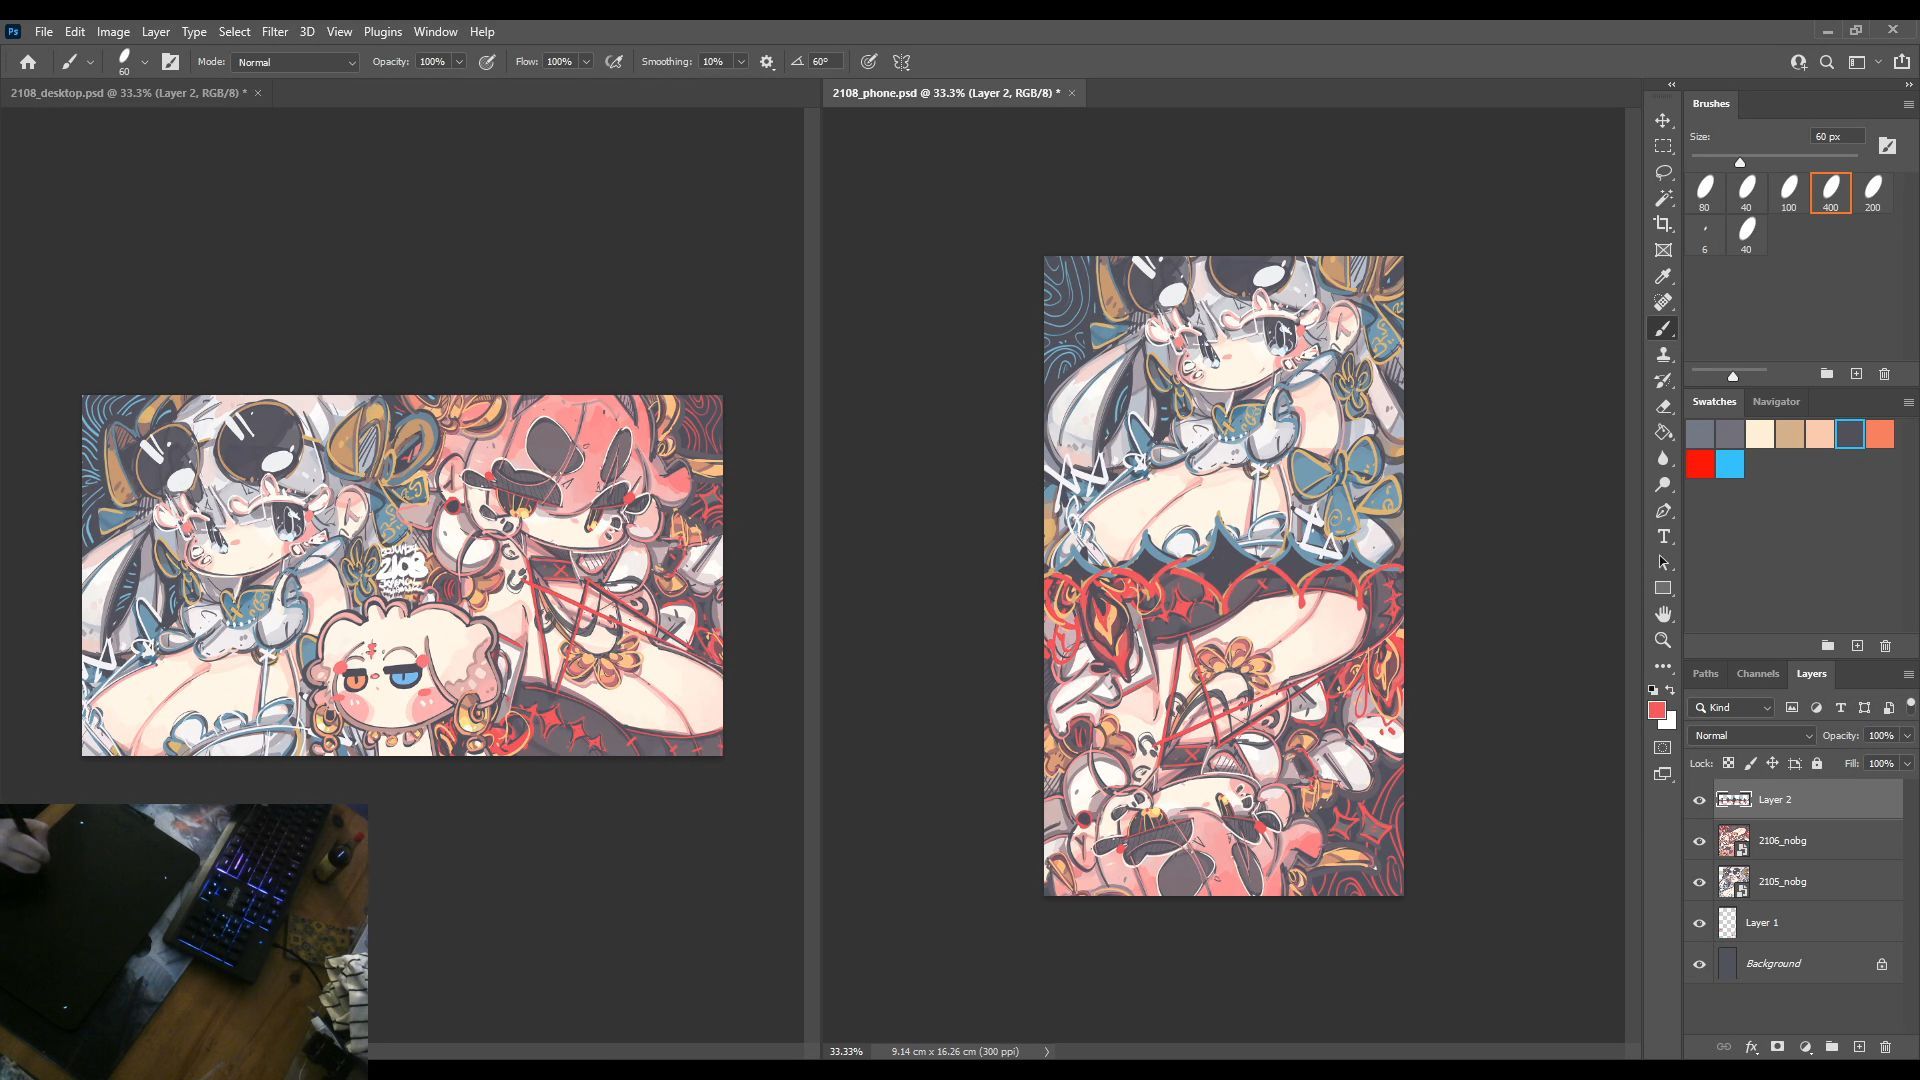Open Layers panel Opacity dropdown
This screenshot has height=1080, width=1920.
[1907, 735]
